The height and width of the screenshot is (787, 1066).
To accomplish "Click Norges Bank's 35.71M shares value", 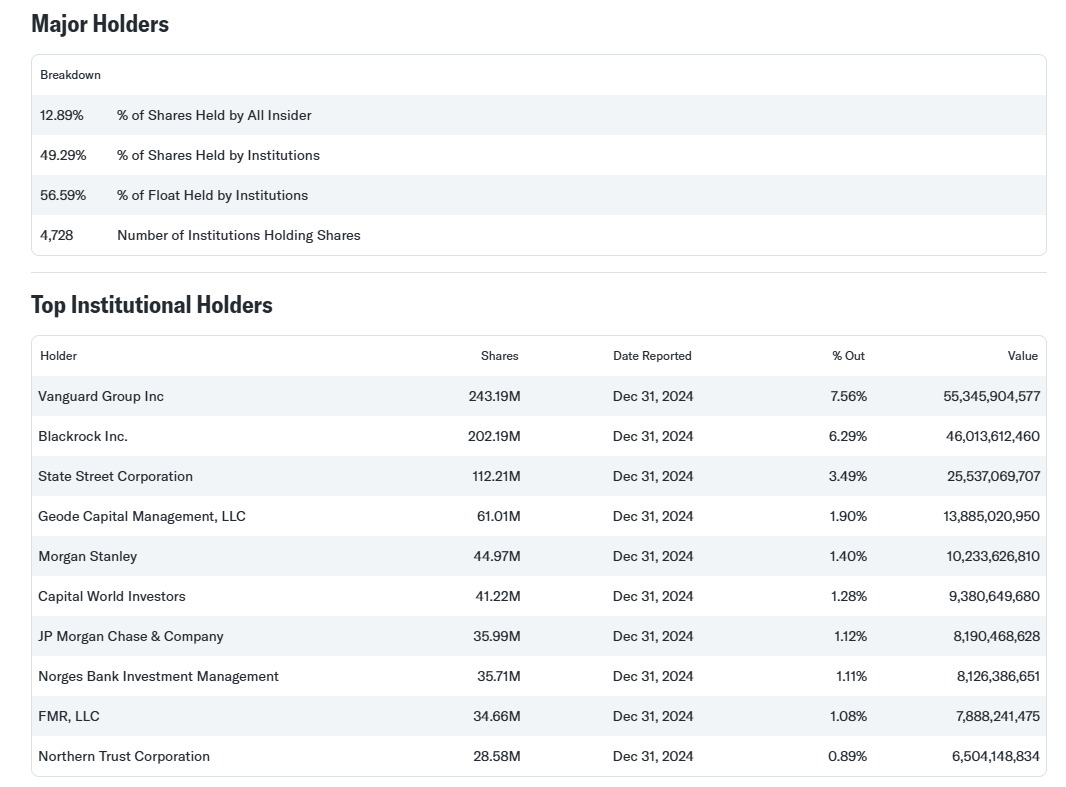I will tap(499, 676).
